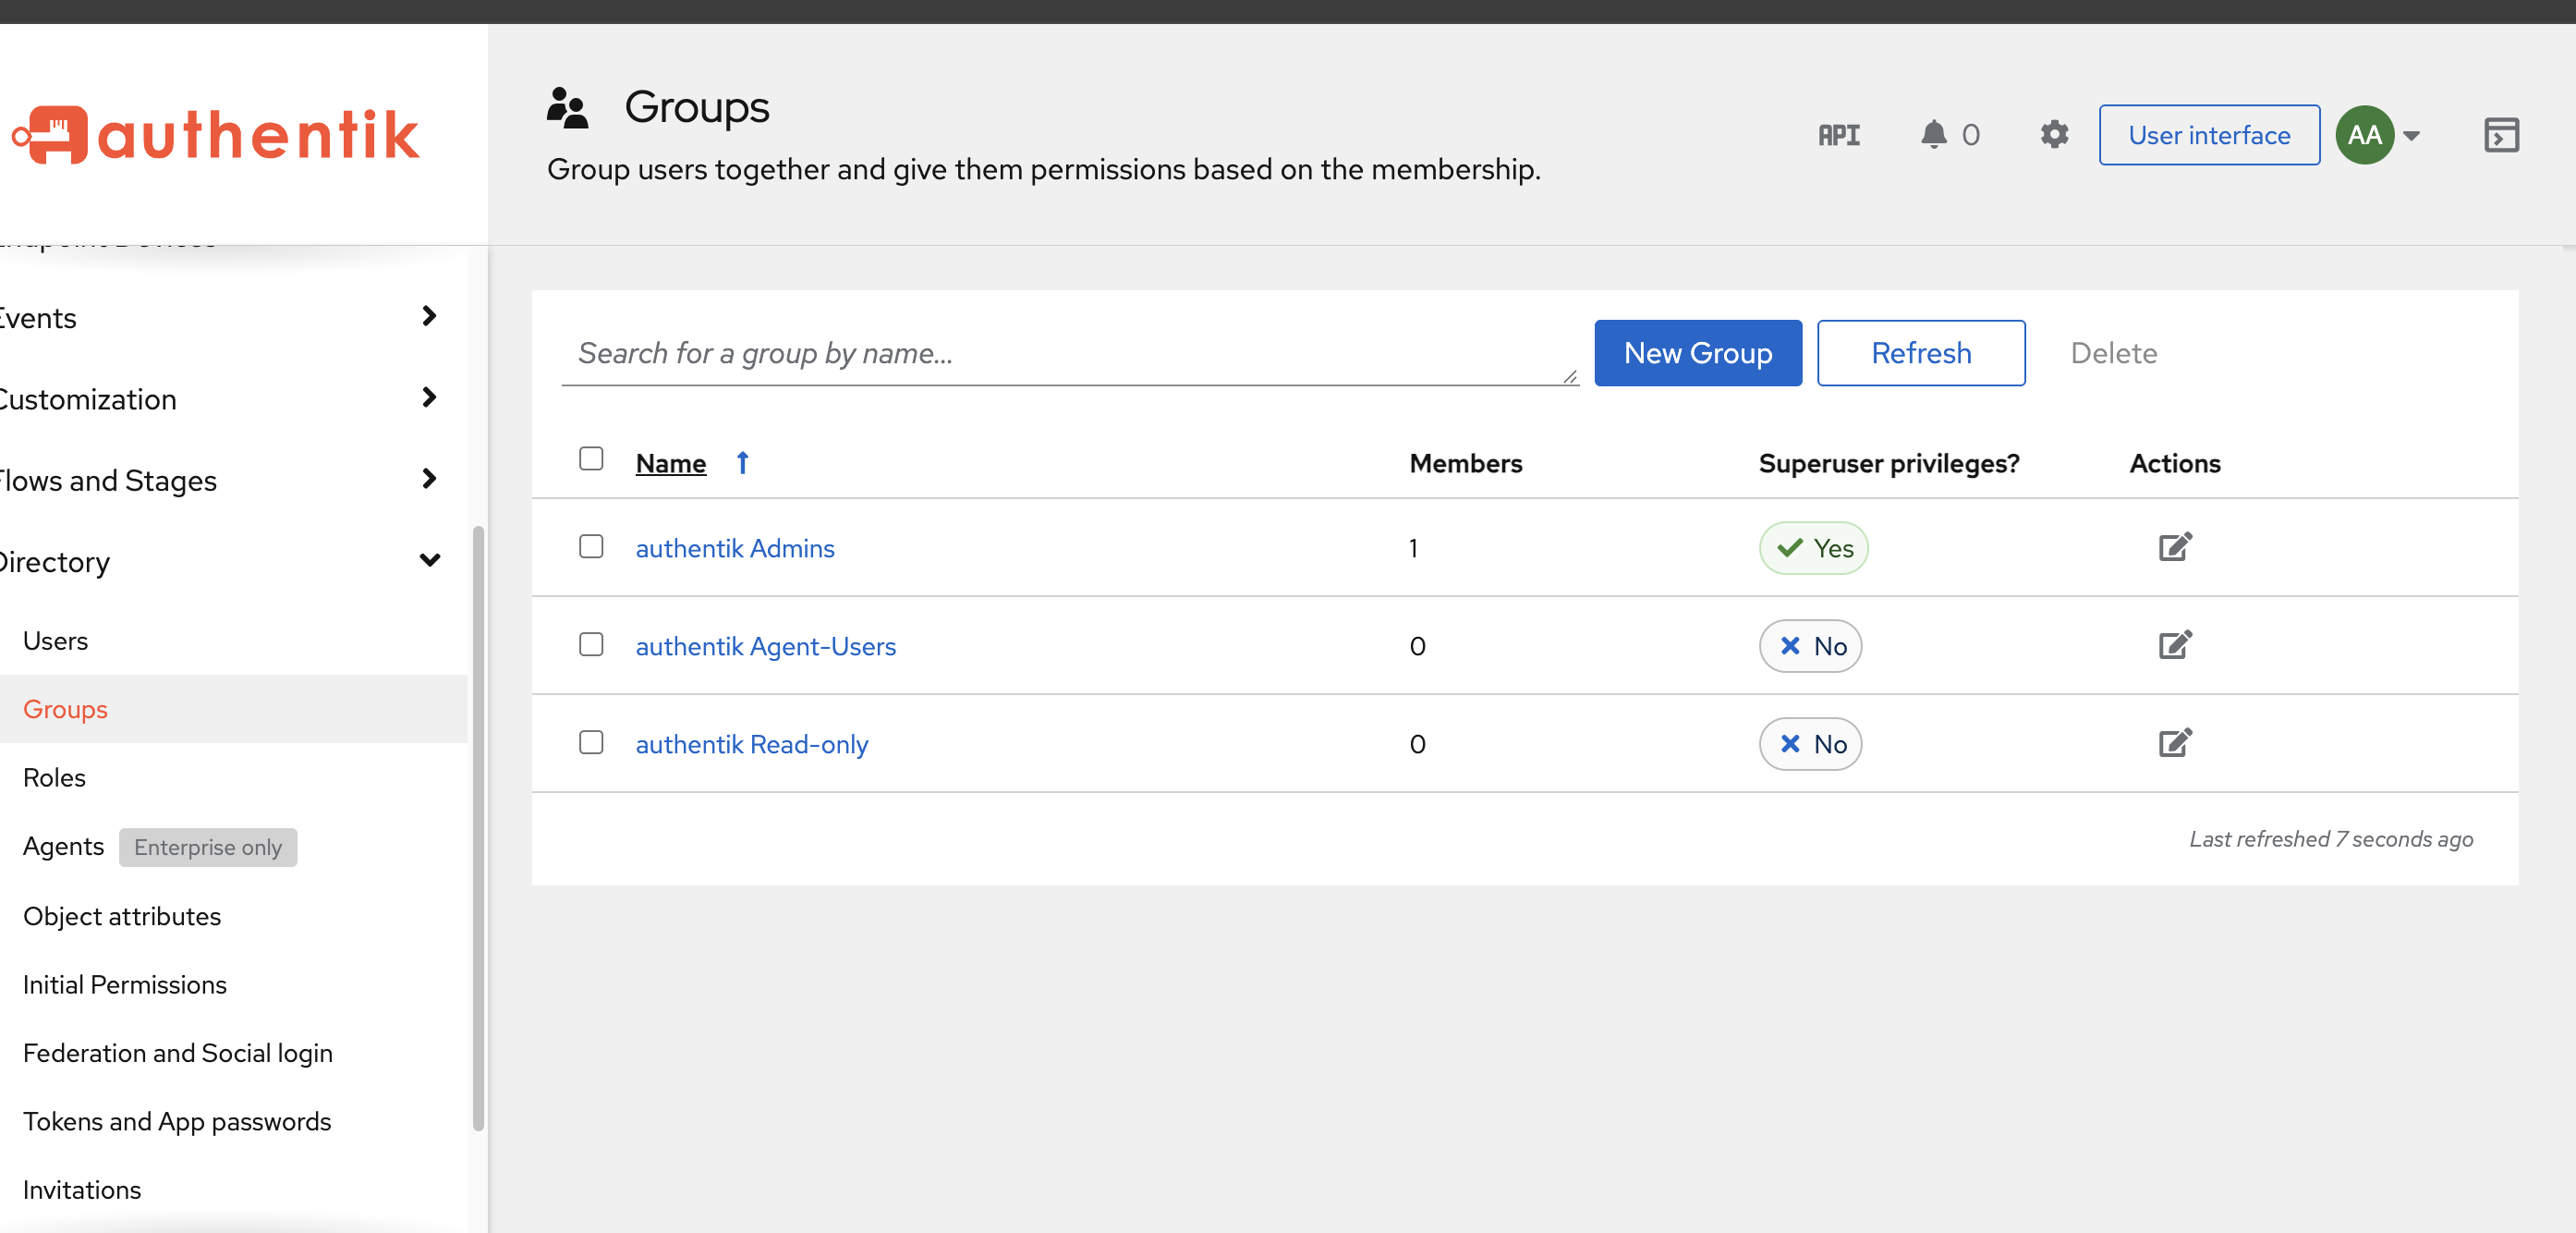This screenshot has width=2576, height=1233.
Task: Switch to User interface
Action: pyautogui.click(x=2209, y=135)
